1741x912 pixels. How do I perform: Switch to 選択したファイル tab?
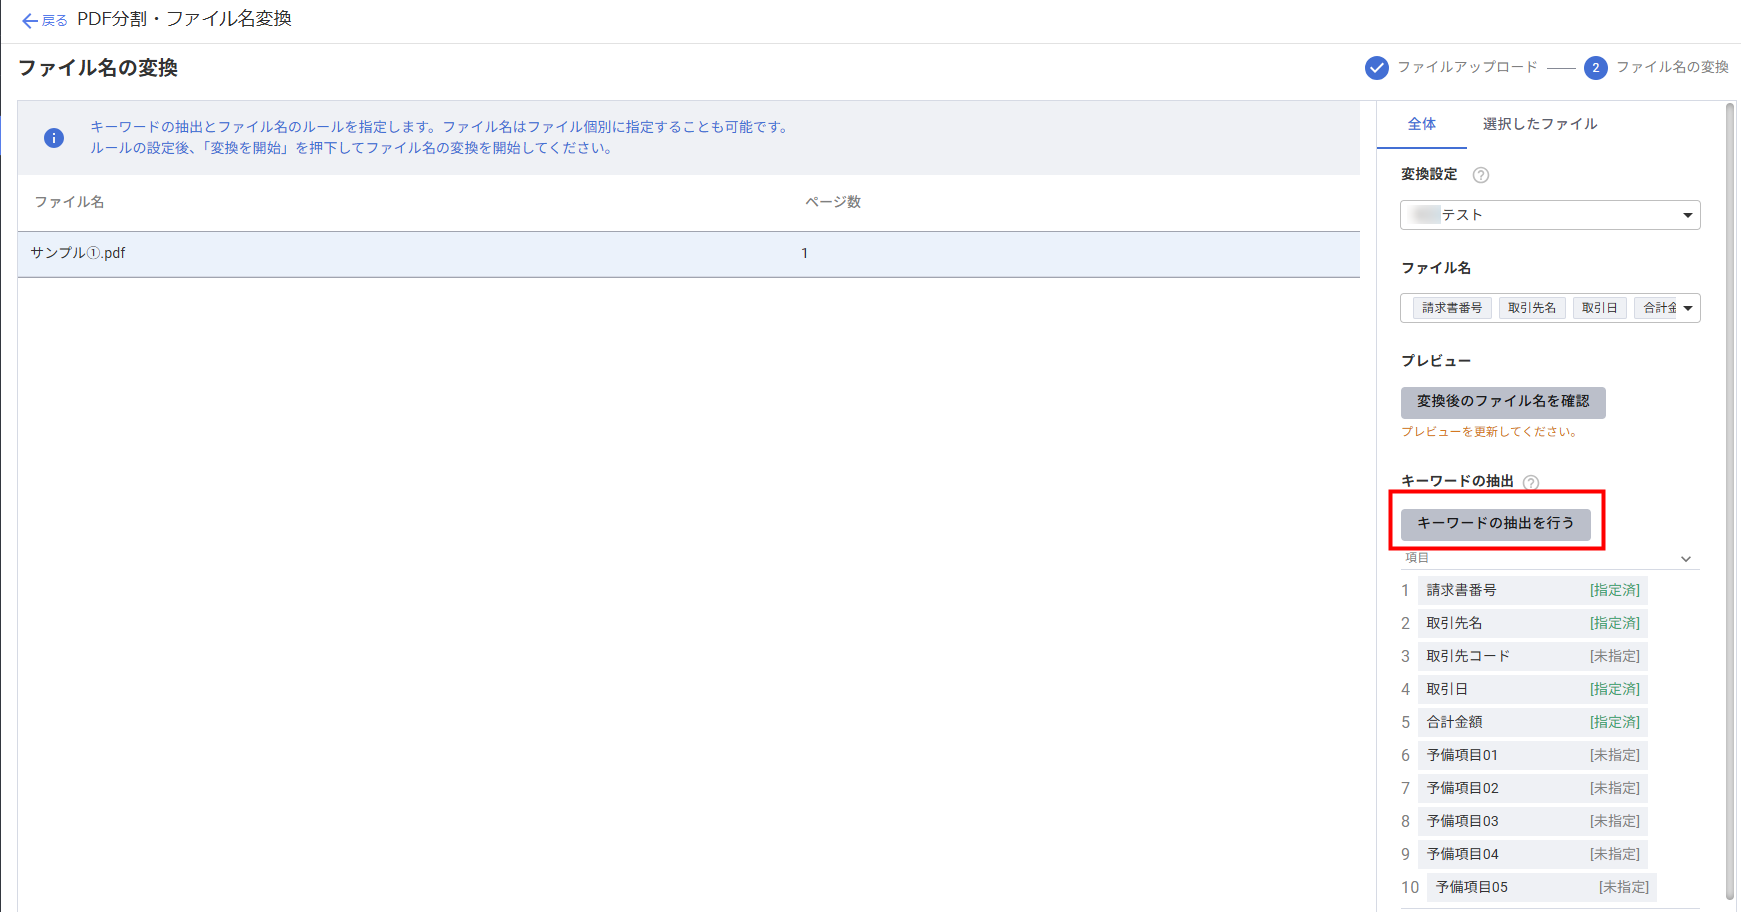coord(1539,124)
